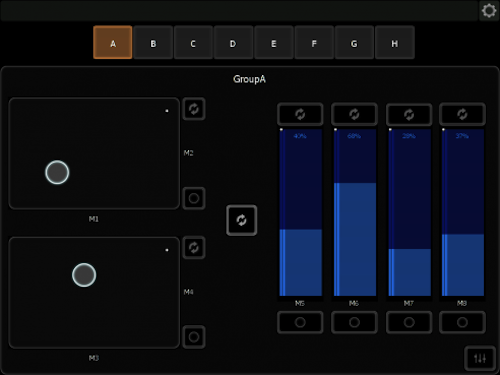The height and width of the screenshot is (375, 500).
Task: Click the M1 XY pad puck
Action: (x=57, y=172)
